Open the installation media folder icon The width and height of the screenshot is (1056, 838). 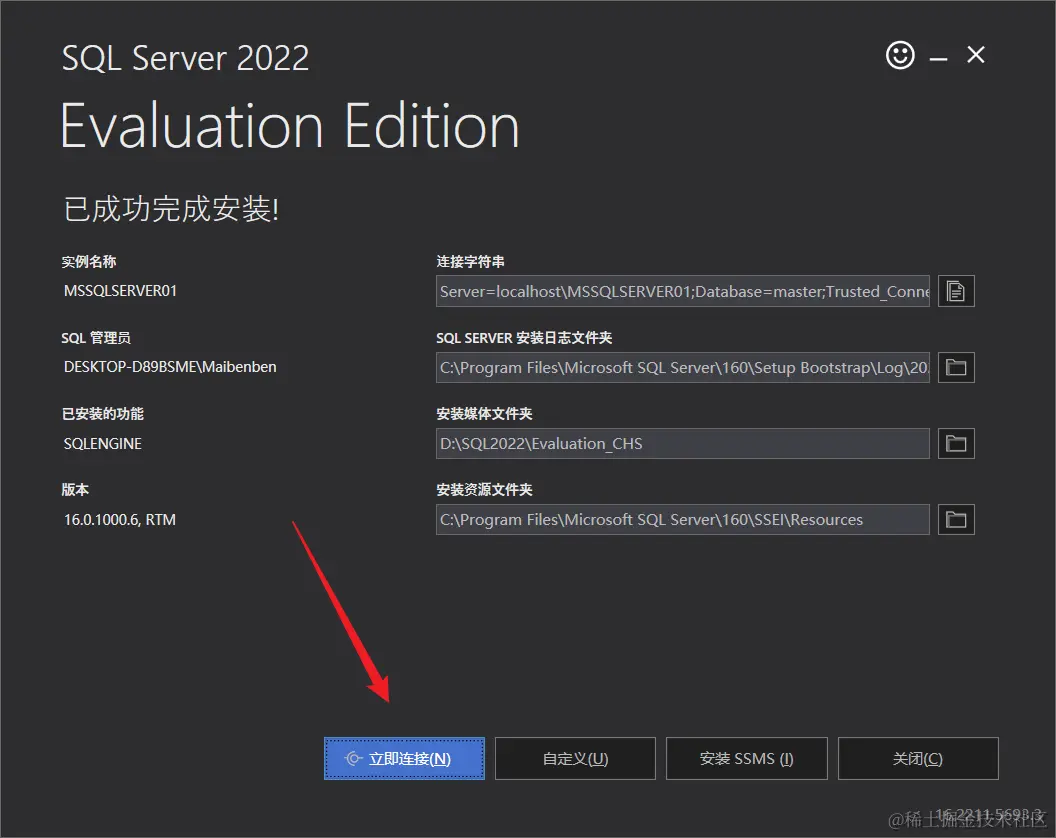[x=956, y=443]
